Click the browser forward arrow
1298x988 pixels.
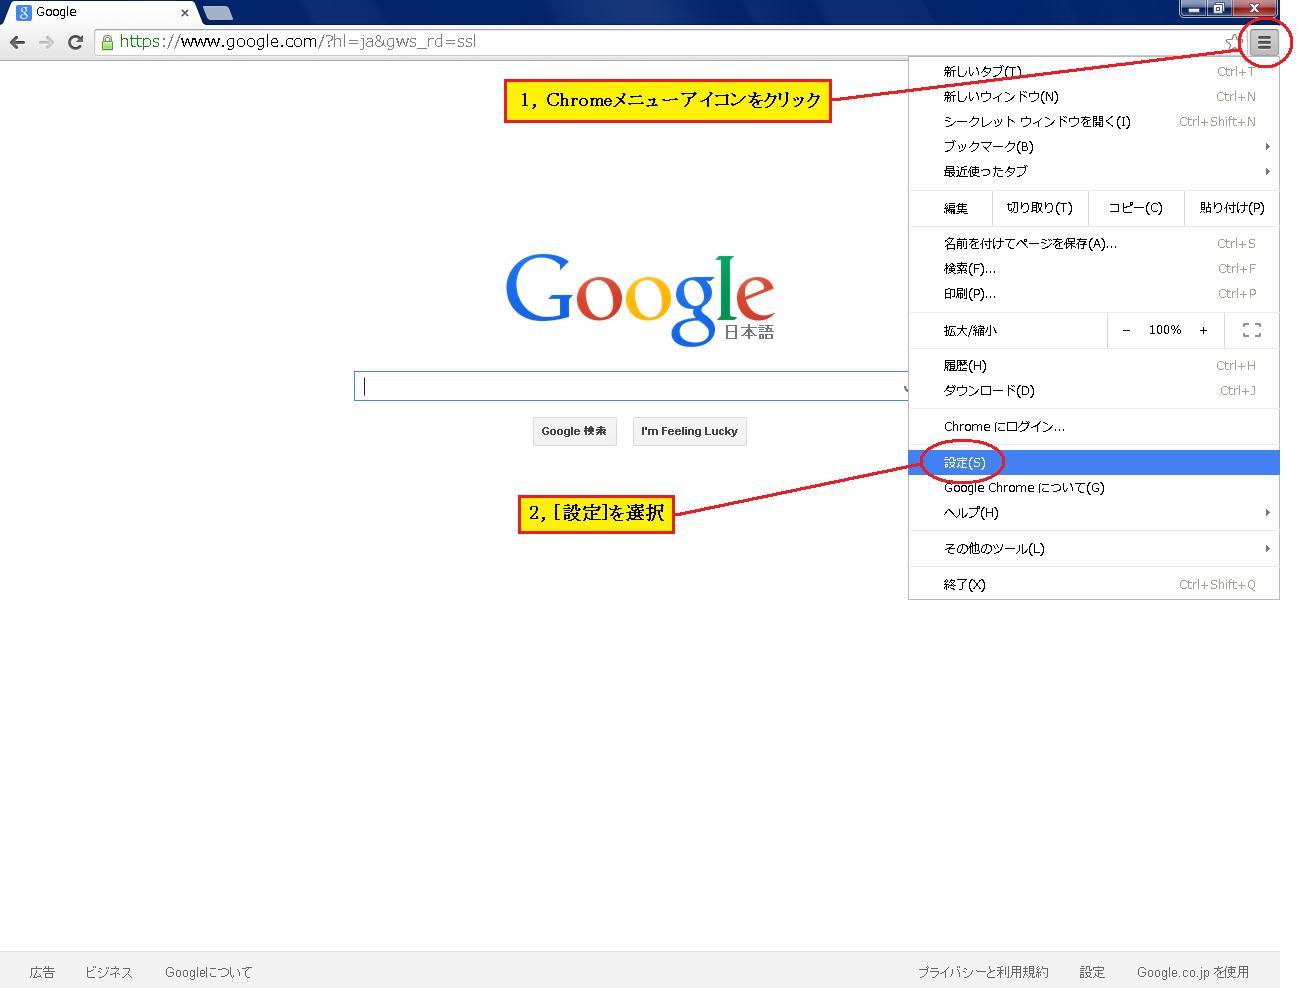[46, 42]
